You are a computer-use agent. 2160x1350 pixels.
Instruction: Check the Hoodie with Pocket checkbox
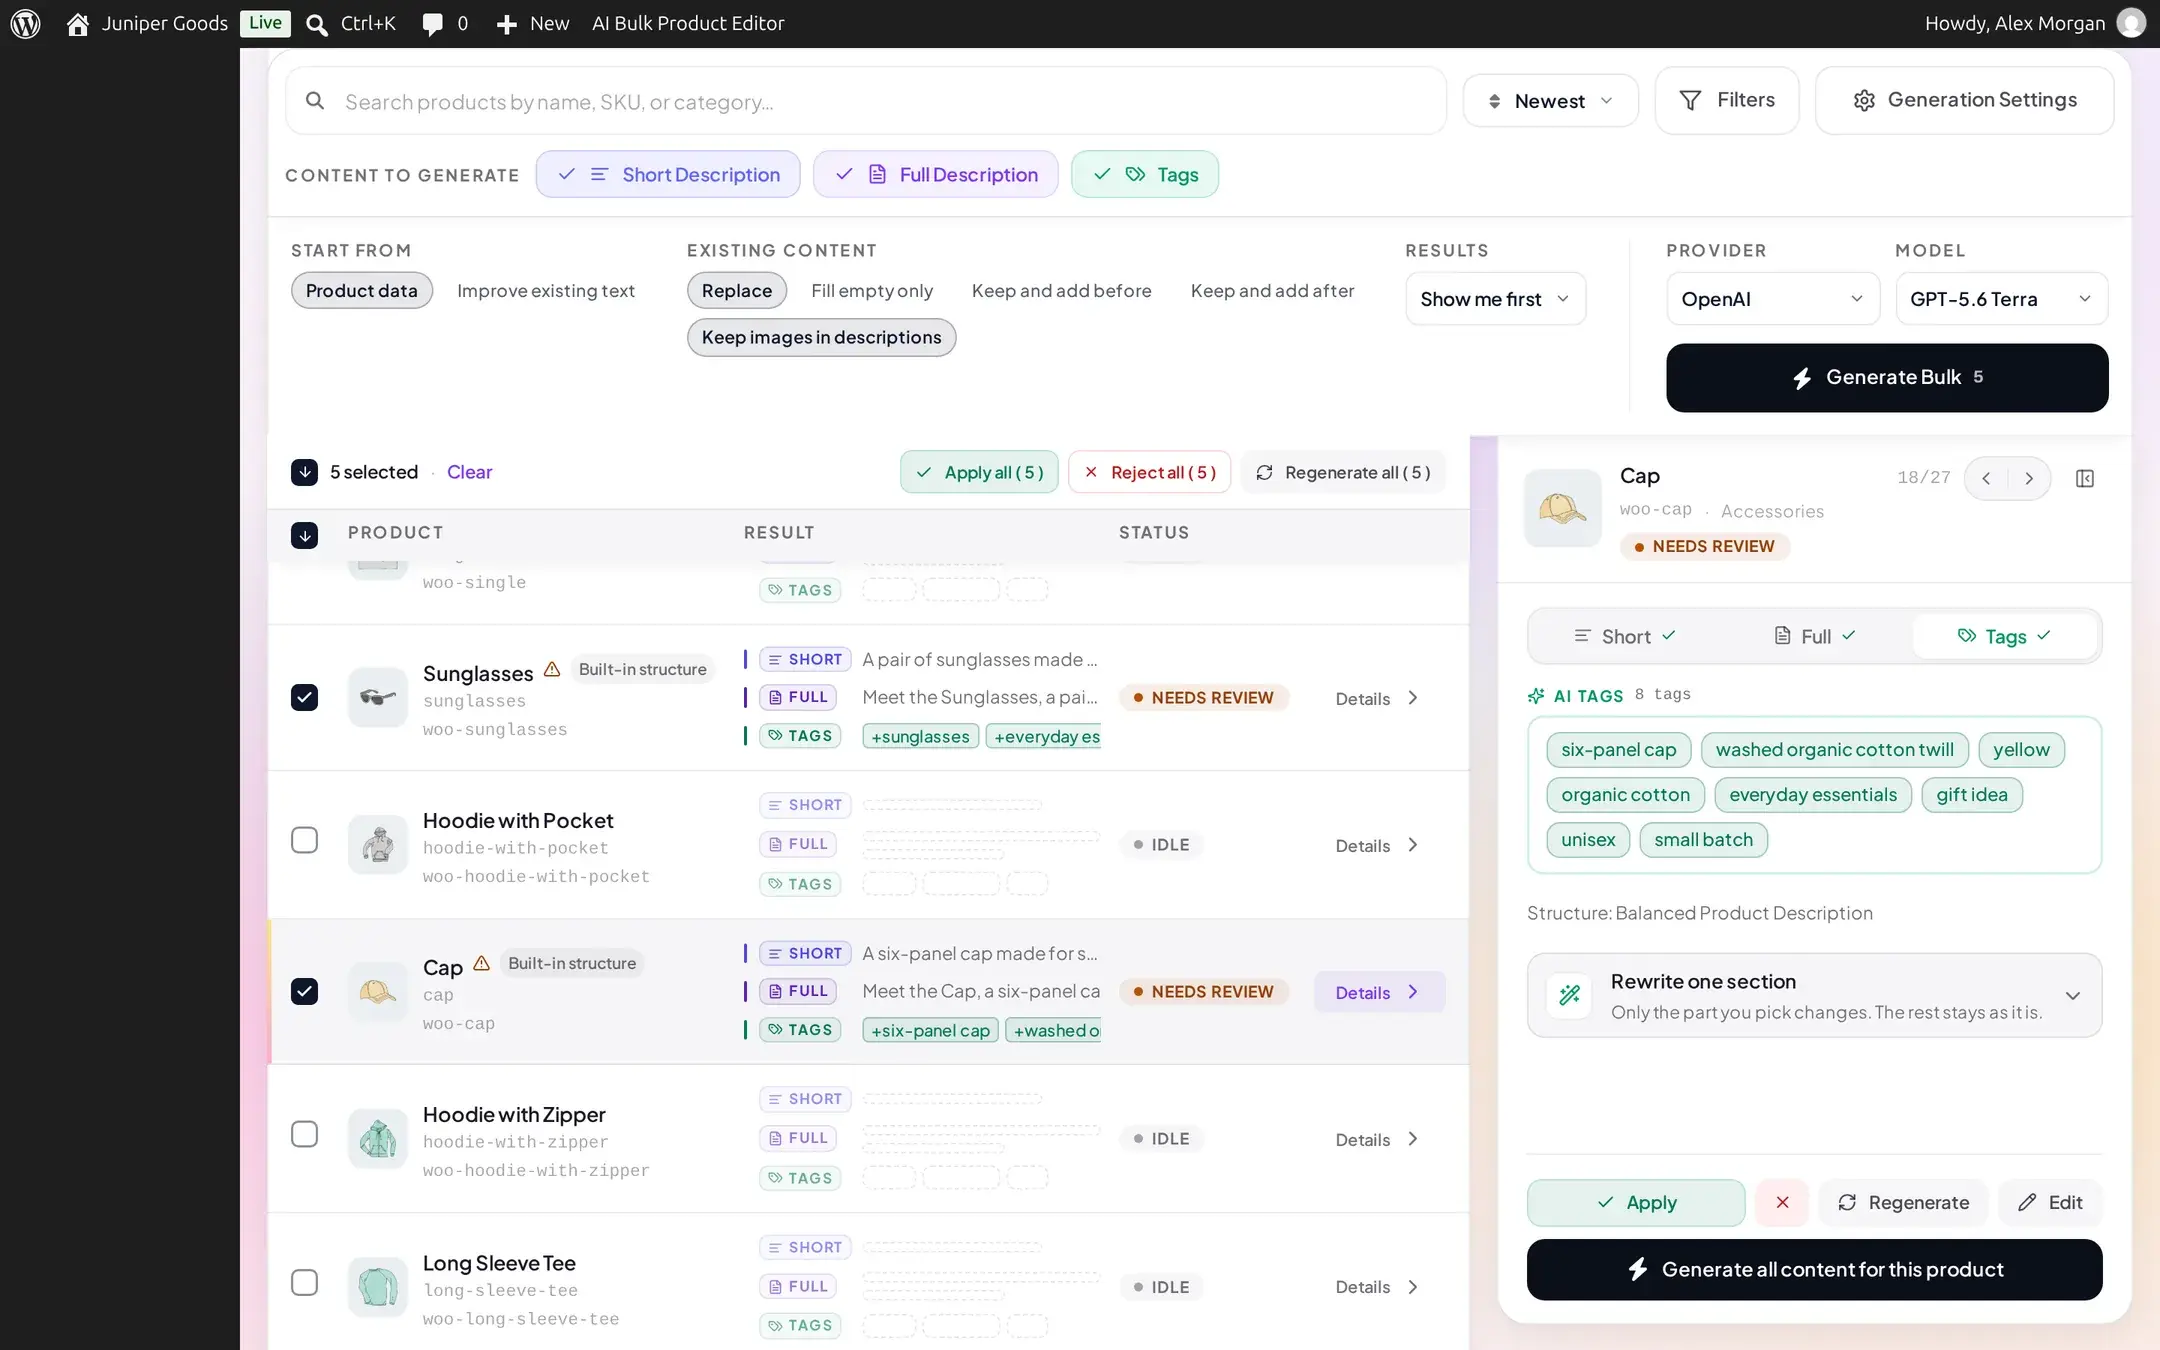(305, 840)
